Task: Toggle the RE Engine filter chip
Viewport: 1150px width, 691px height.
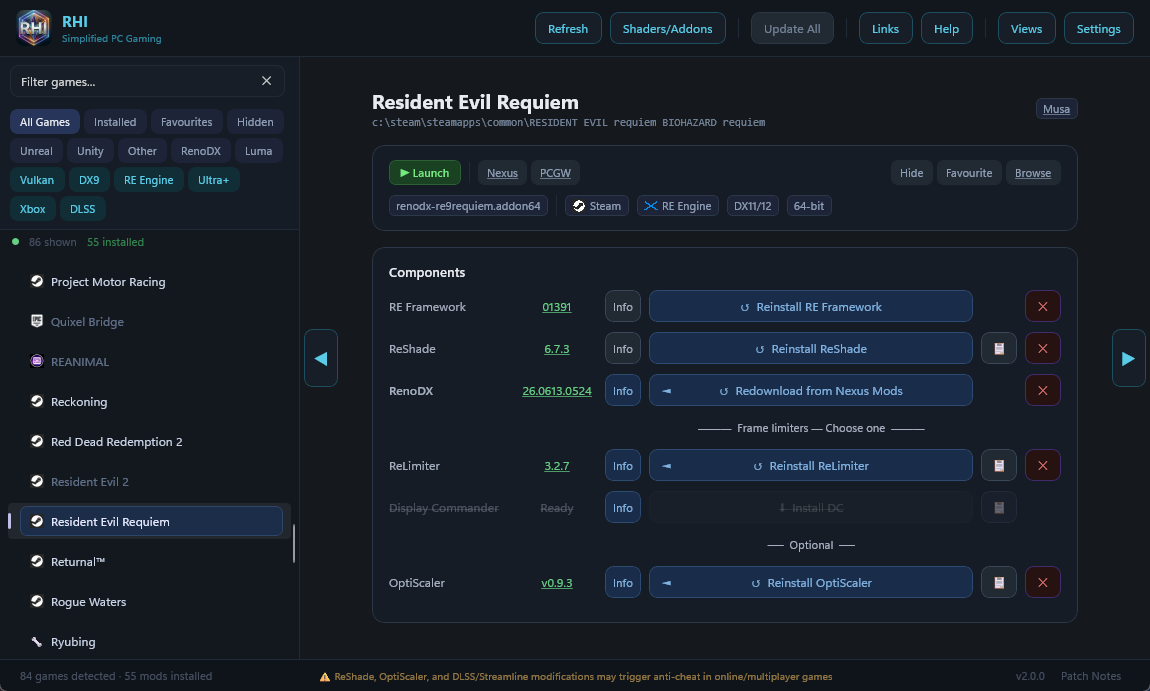Action: click(x=149, y=180)
